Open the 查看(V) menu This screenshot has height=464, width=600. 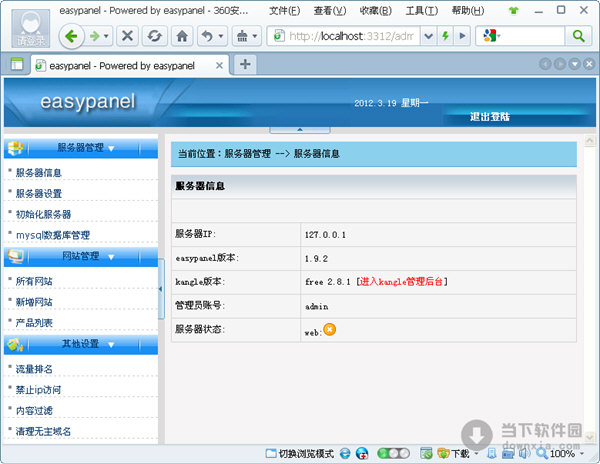(x=330, y=11)
